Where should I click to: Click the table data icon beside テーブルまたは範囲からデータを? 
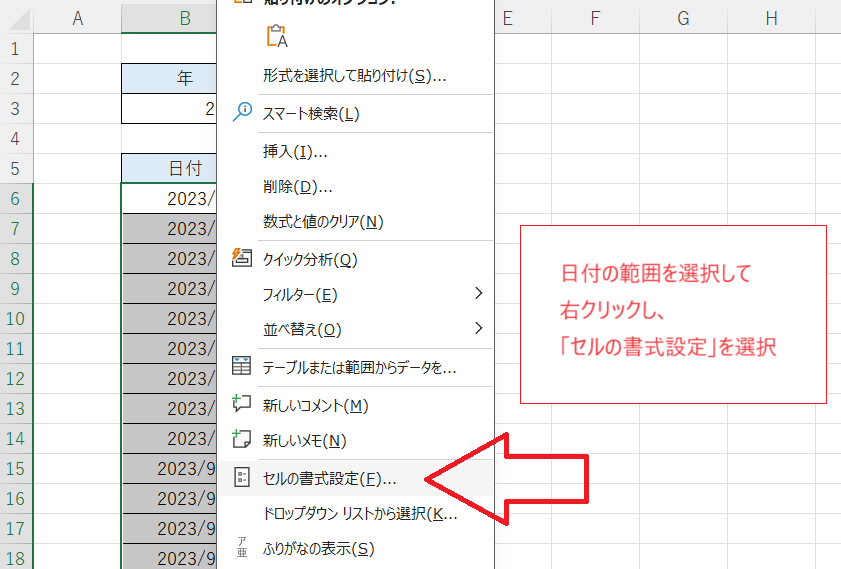pyautogui.click(x=241, y=366)
